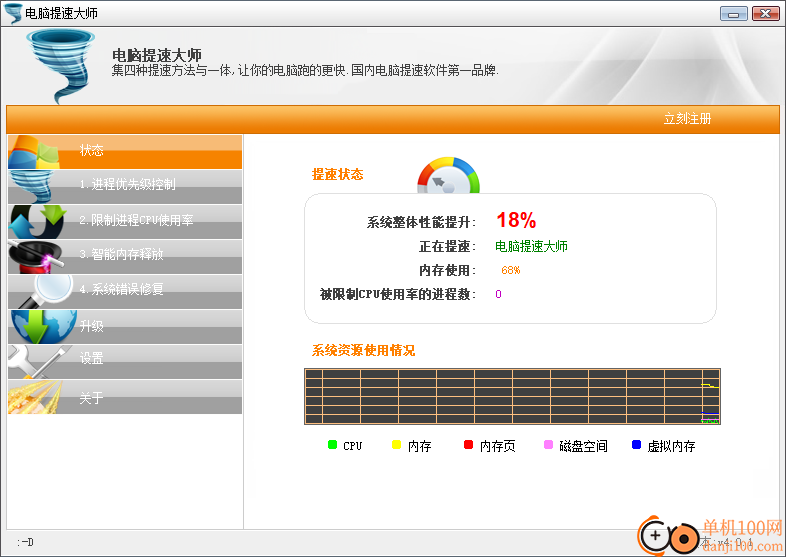Click the 虚拟内存 legend label

pyautogui.click(x=671, y=446)
